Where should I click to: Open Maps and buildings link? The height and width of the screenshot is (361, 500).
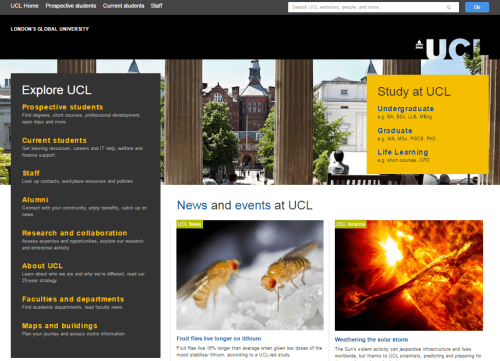[x=59, y=326]
